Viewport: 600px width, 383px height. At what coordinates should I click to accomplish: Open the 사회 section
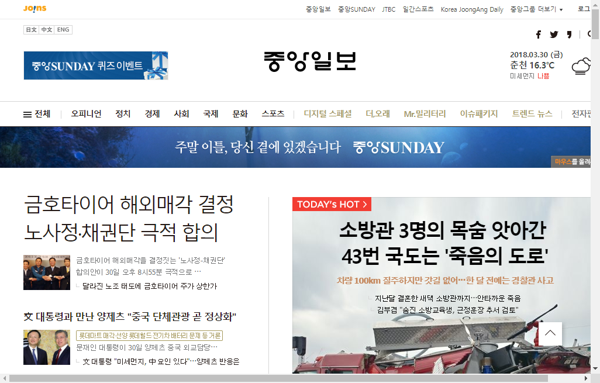coord(182,114)
